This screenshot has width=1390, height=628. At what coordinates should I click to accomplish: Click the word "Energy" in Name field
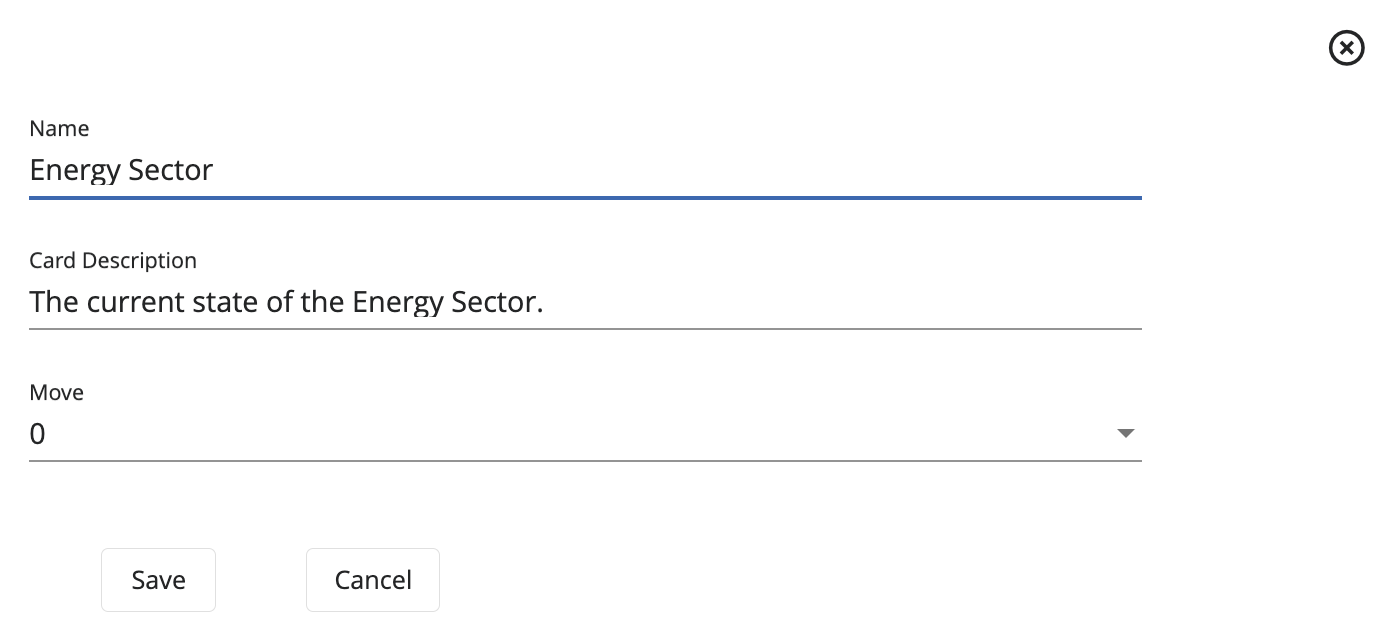click(x=75, y=170)
